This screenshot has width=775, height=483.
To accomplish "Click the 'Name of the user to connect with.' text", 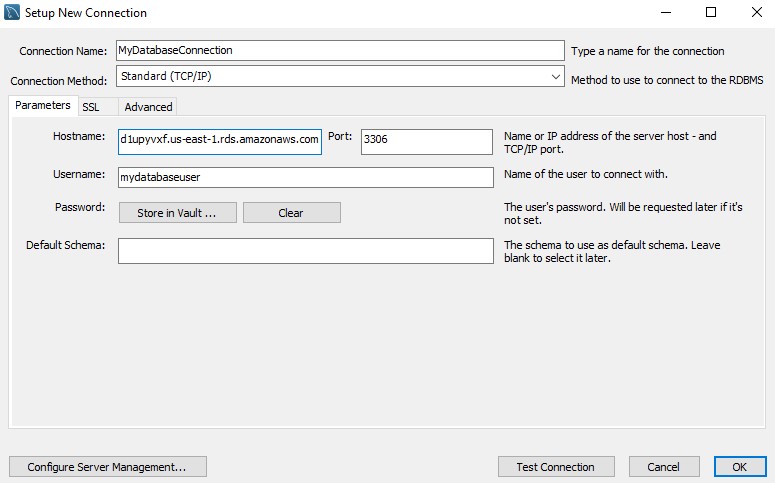I will tap(586, 174).
